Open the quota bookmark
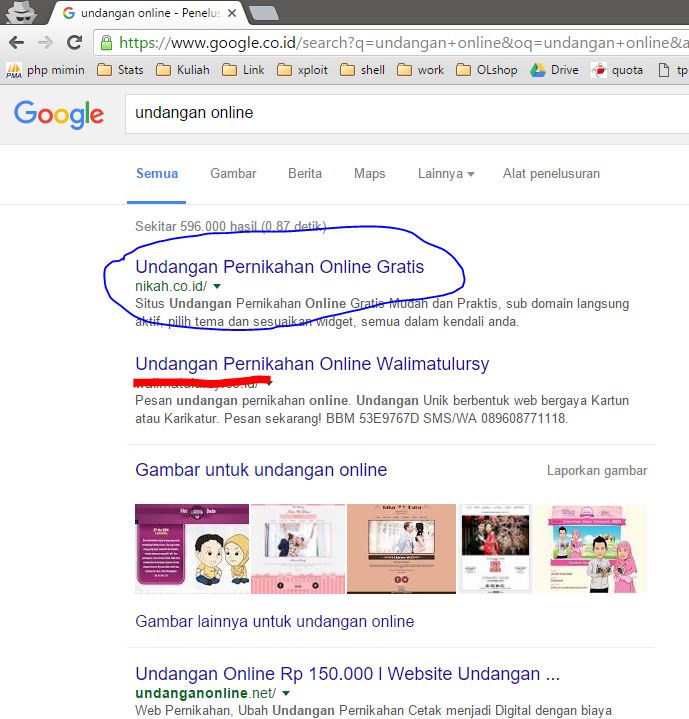689x719 pixels. point(621,70)
